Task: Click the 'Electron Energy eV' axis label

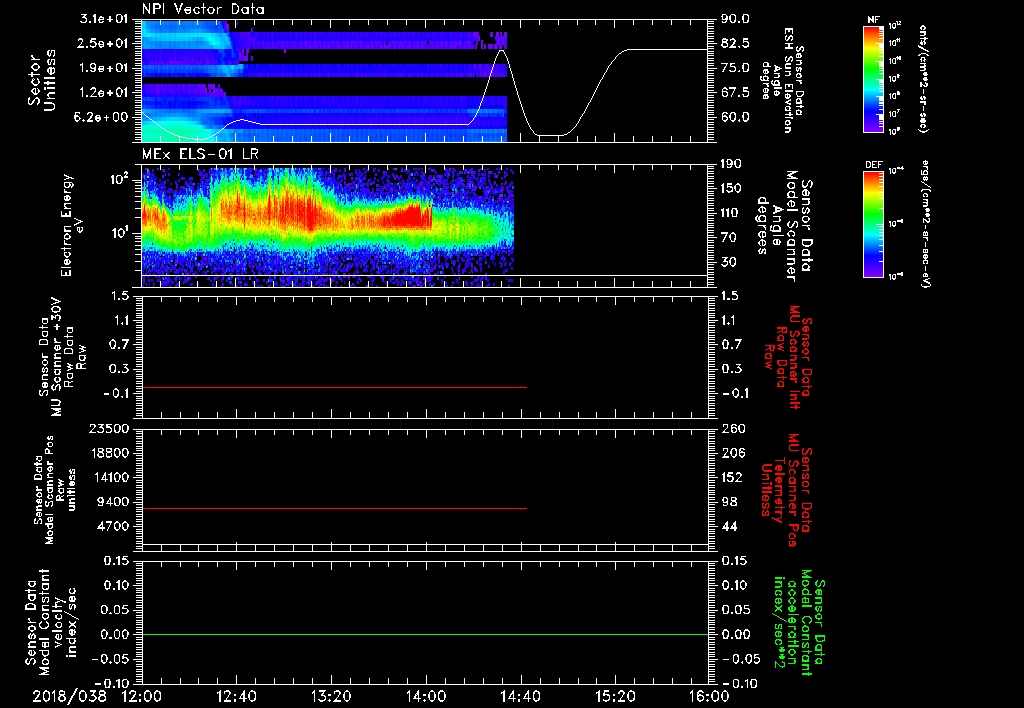Action: pos(71,225)
